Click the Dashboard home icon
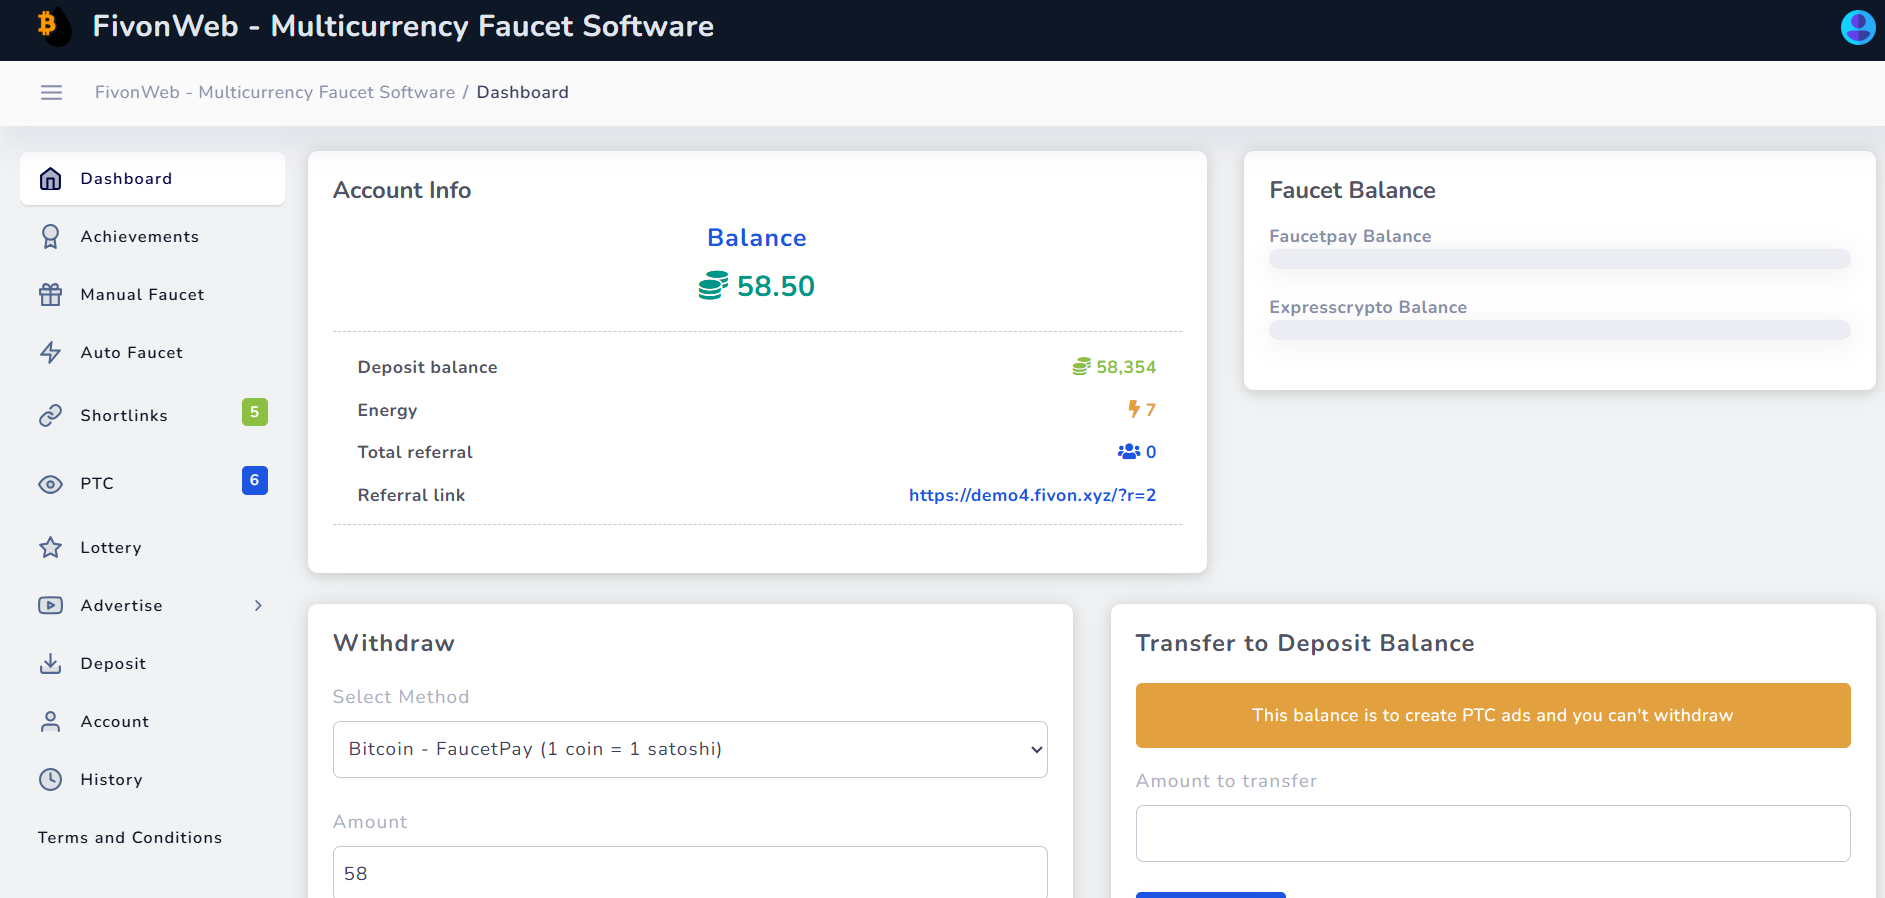The image size is (1885, 898). point(50,179)
